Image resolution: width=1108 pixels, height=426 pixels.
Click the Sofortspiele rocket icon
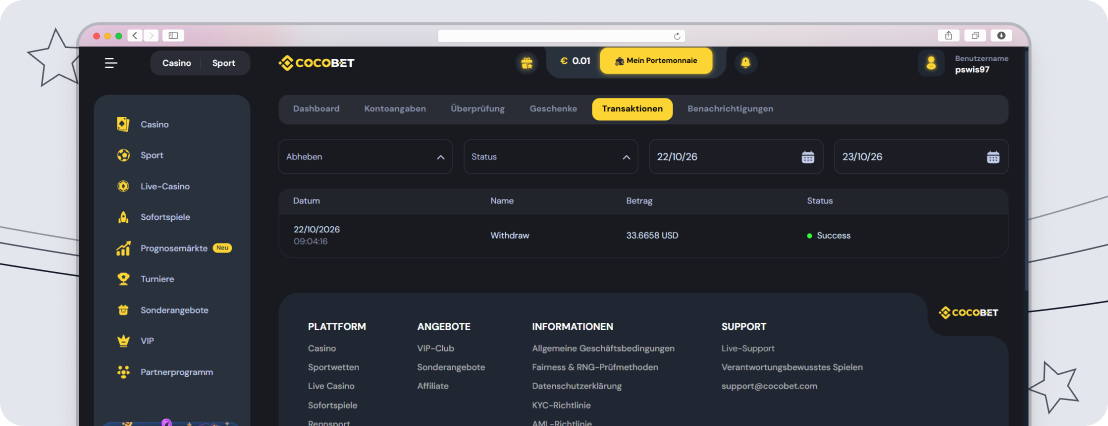[x=123, y=217]
